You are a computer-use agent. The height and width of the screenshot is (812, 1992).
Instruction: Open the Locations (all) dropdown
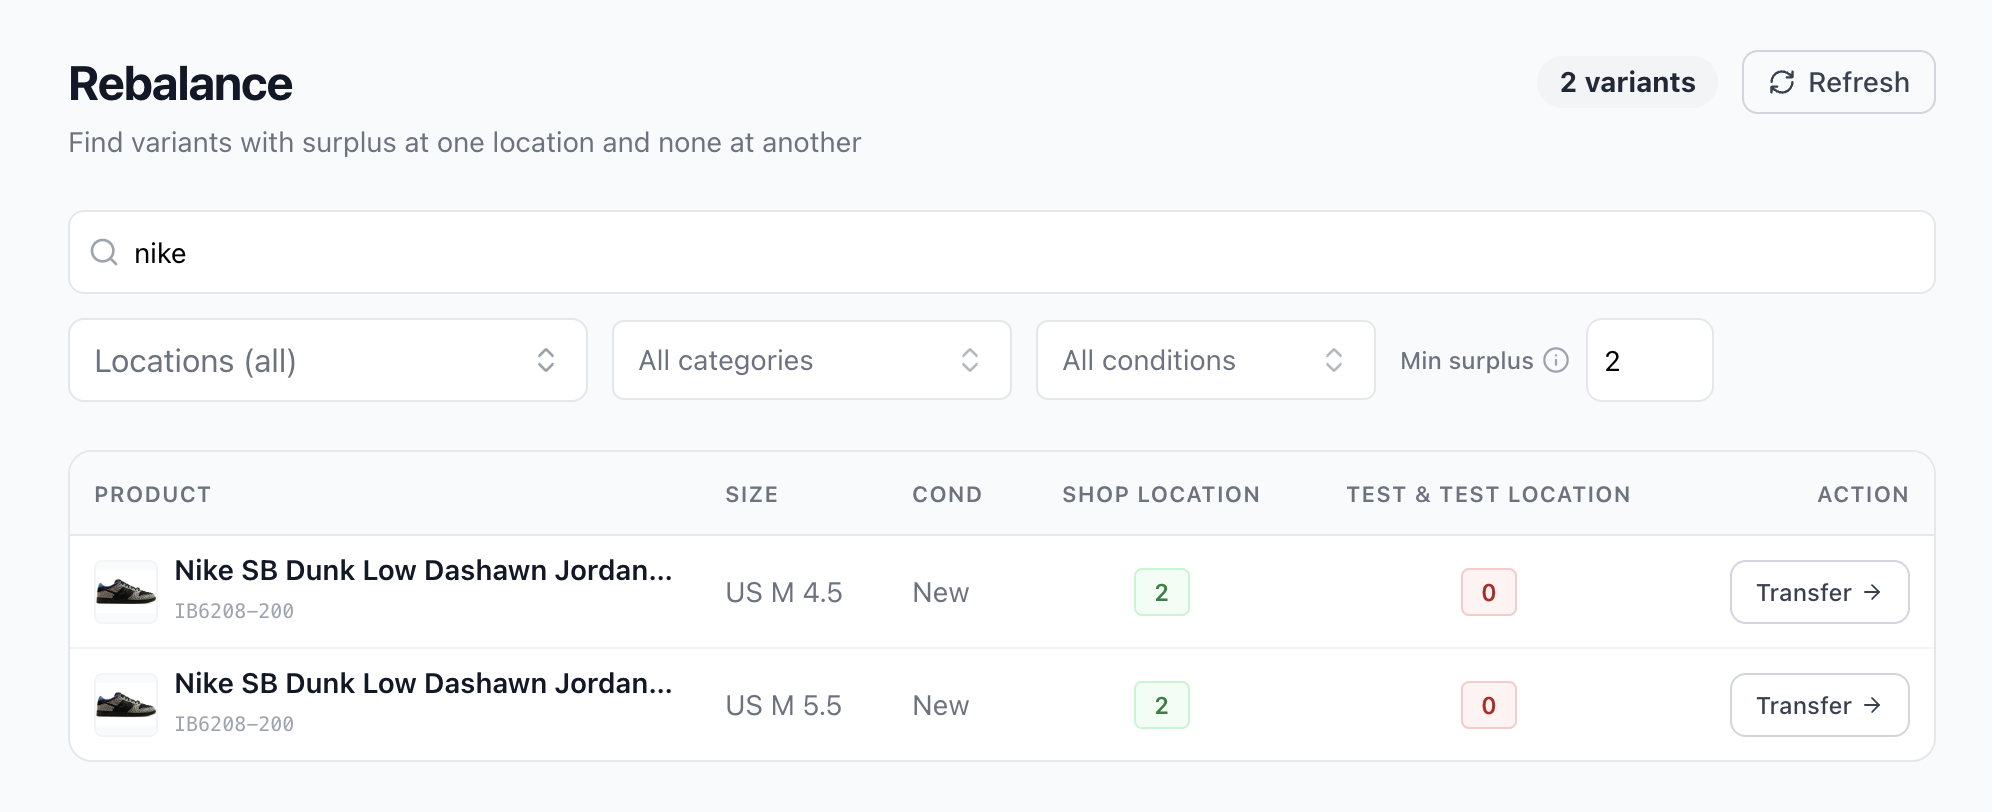coord(327,360)
